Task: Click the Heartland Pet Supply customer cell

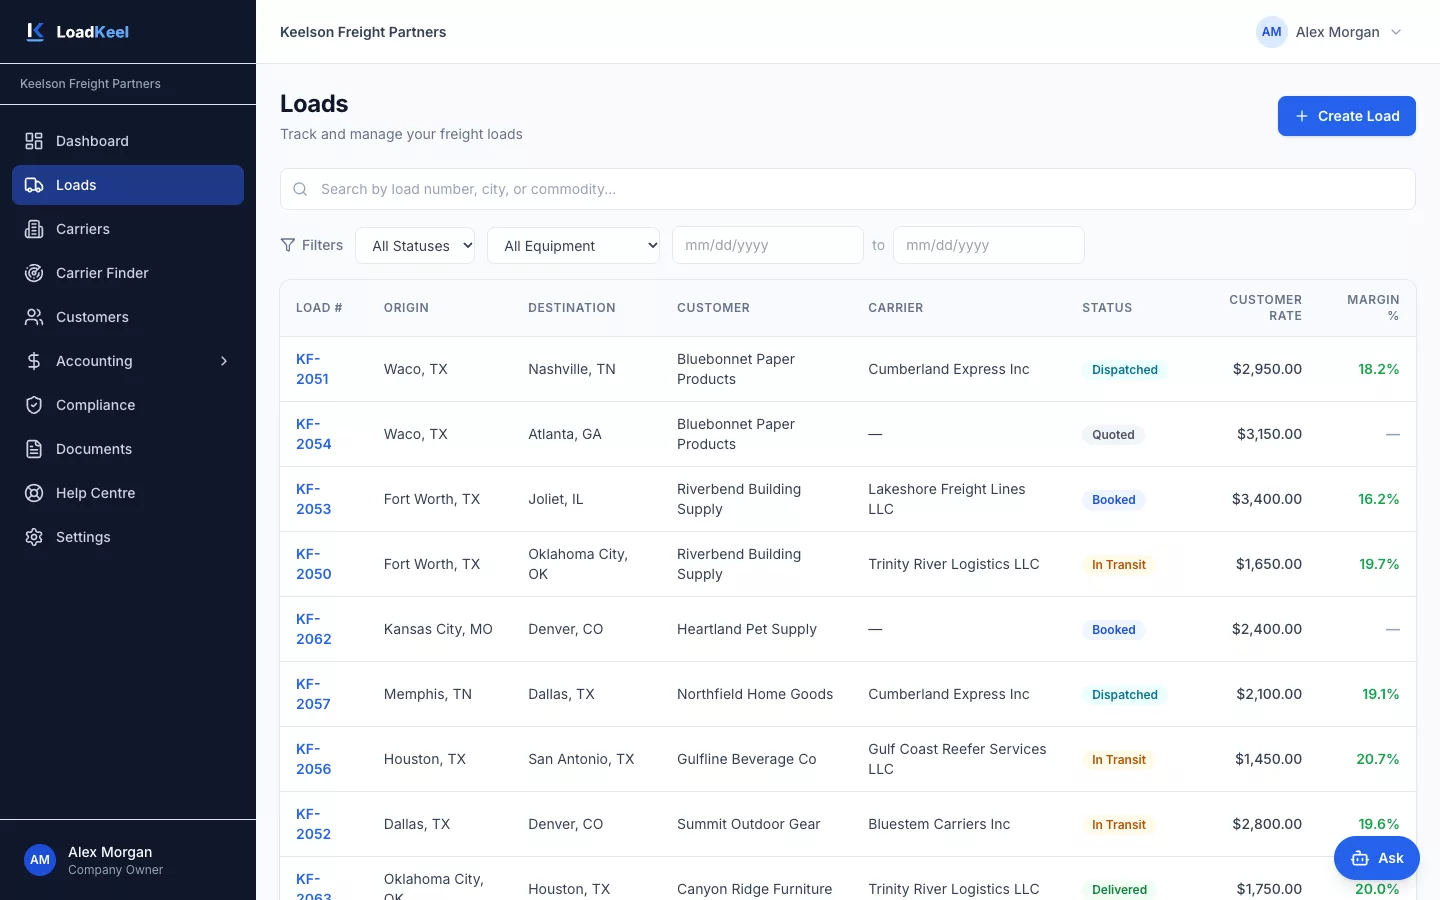Action: point(747,629)
